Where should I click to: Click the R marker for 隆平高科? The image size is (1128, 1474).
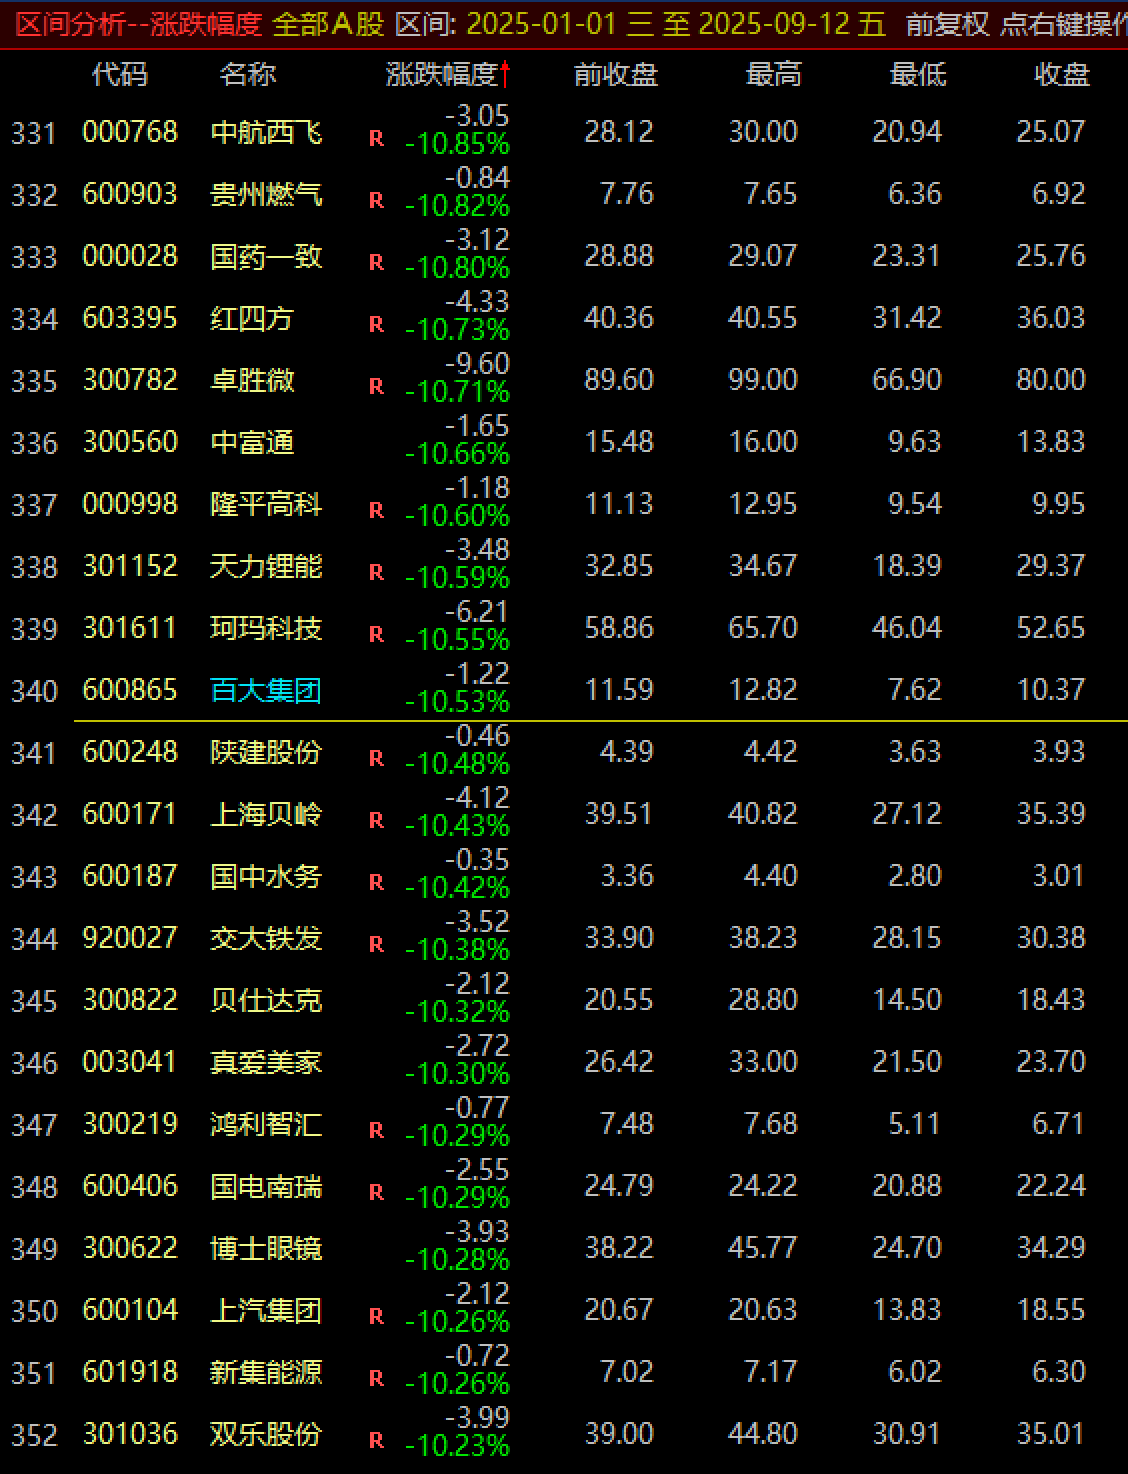pos(376,511)
